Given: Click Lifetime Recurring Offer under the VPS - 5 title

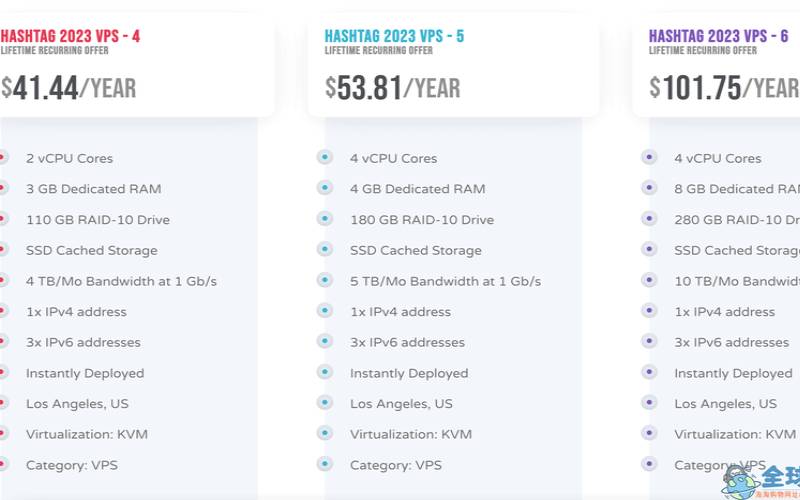Looking at the screenshot, I should point(379,51).
